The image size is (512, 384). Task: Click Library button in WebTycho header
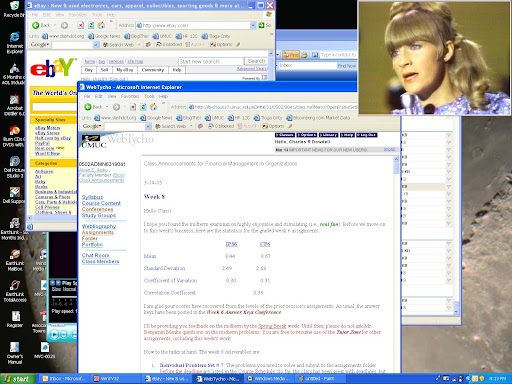click(x=328, y=135)
